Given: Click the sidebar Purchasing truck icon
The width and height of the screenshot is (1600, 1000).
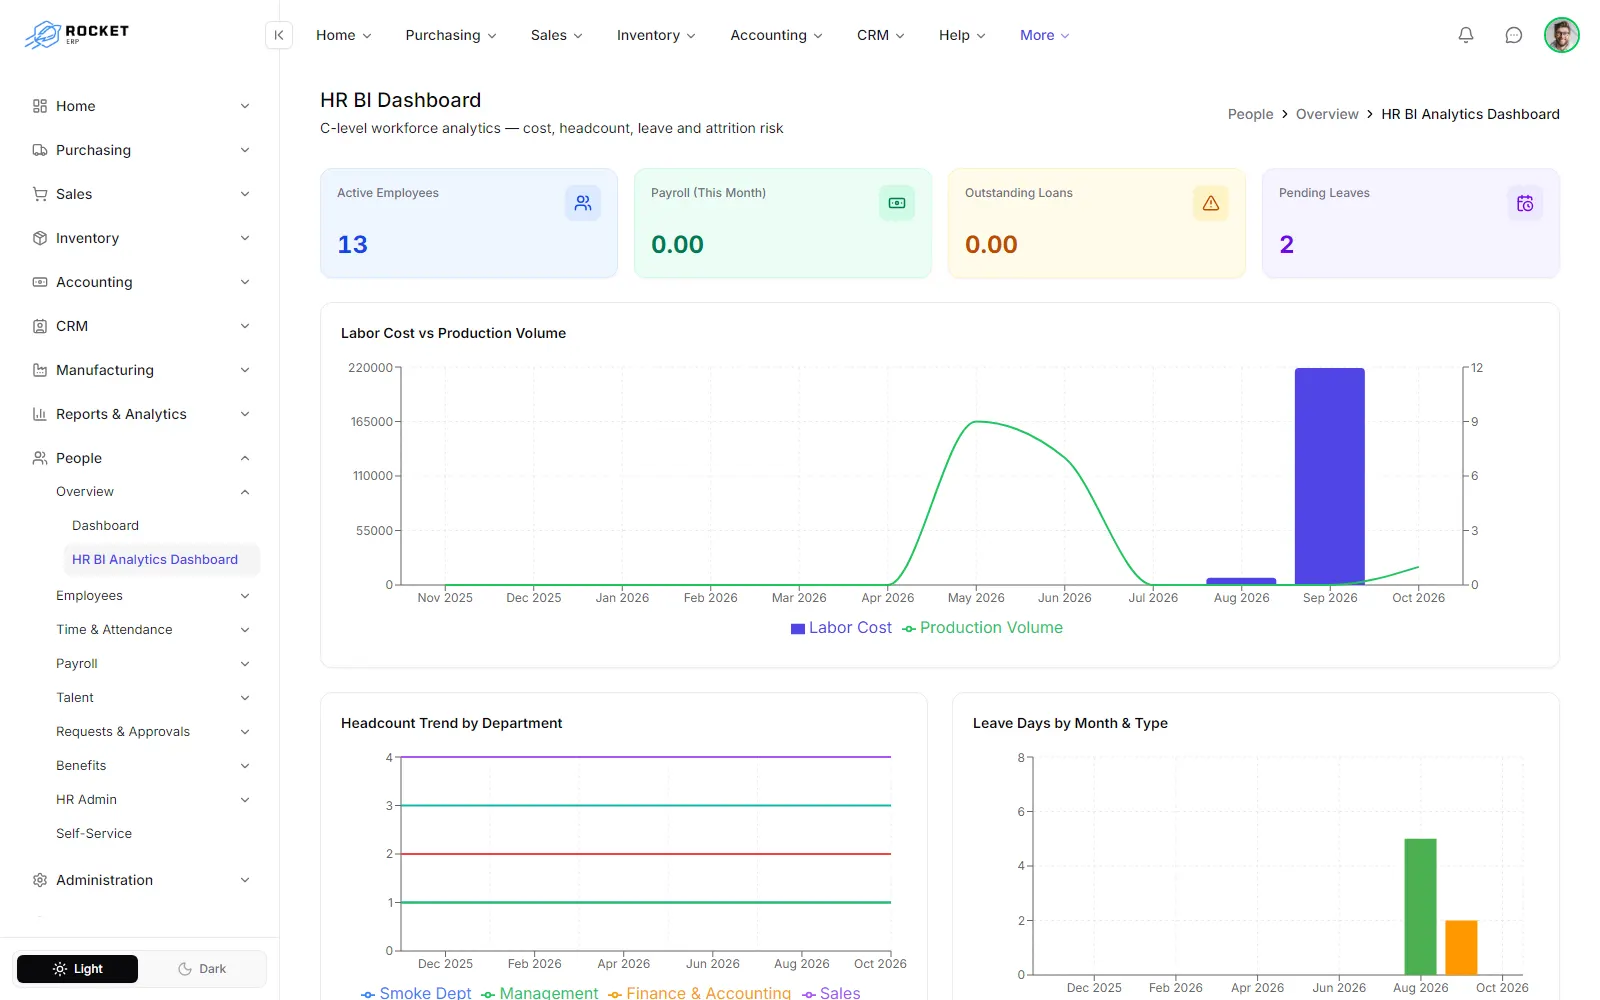Looking at the screenshot, I should click(x=40, y=150).
